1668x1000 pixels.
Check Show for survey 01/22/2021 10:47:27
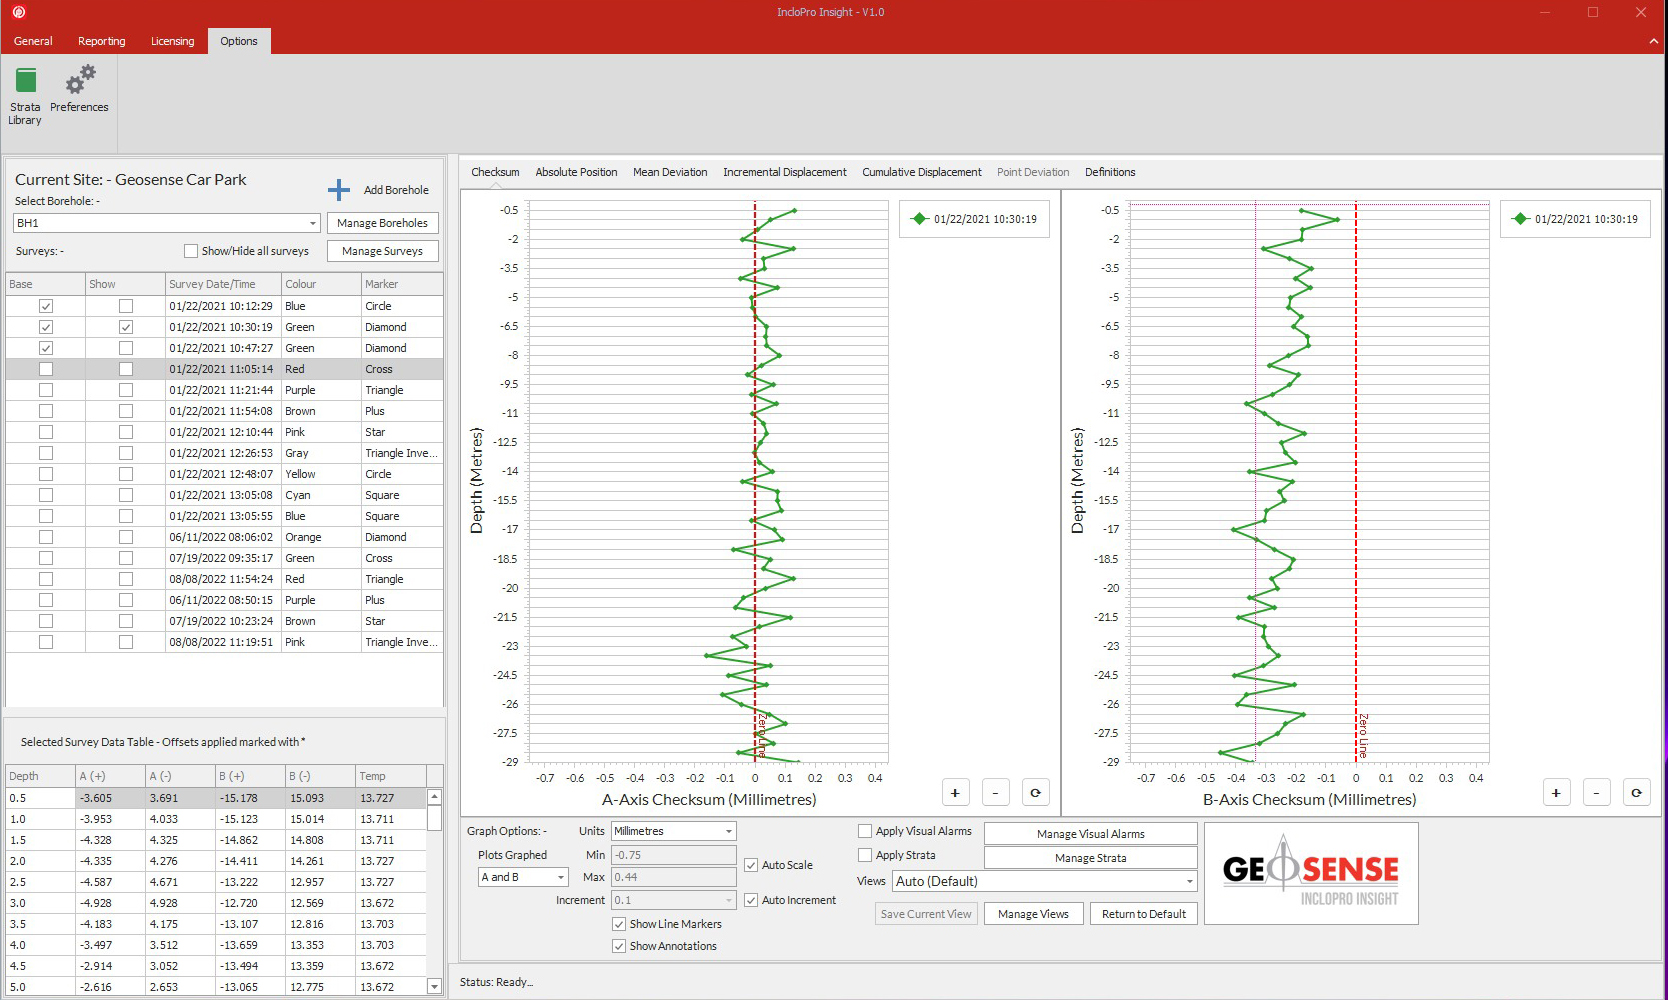[126, 348]
